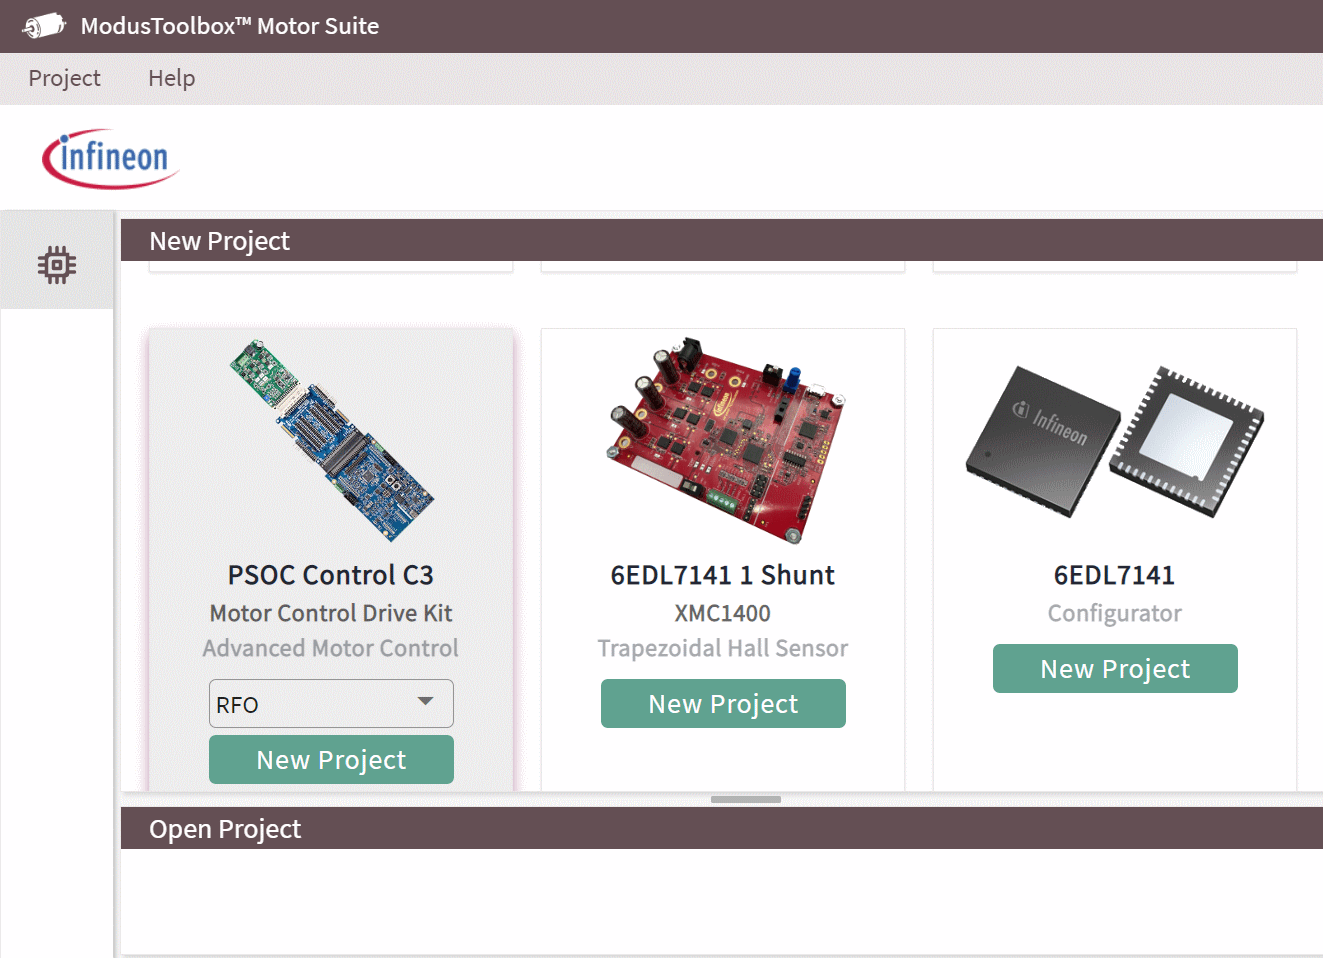
Task: Click the Trapezoidal Hall Sensor text
Action: tap(723, 648)
